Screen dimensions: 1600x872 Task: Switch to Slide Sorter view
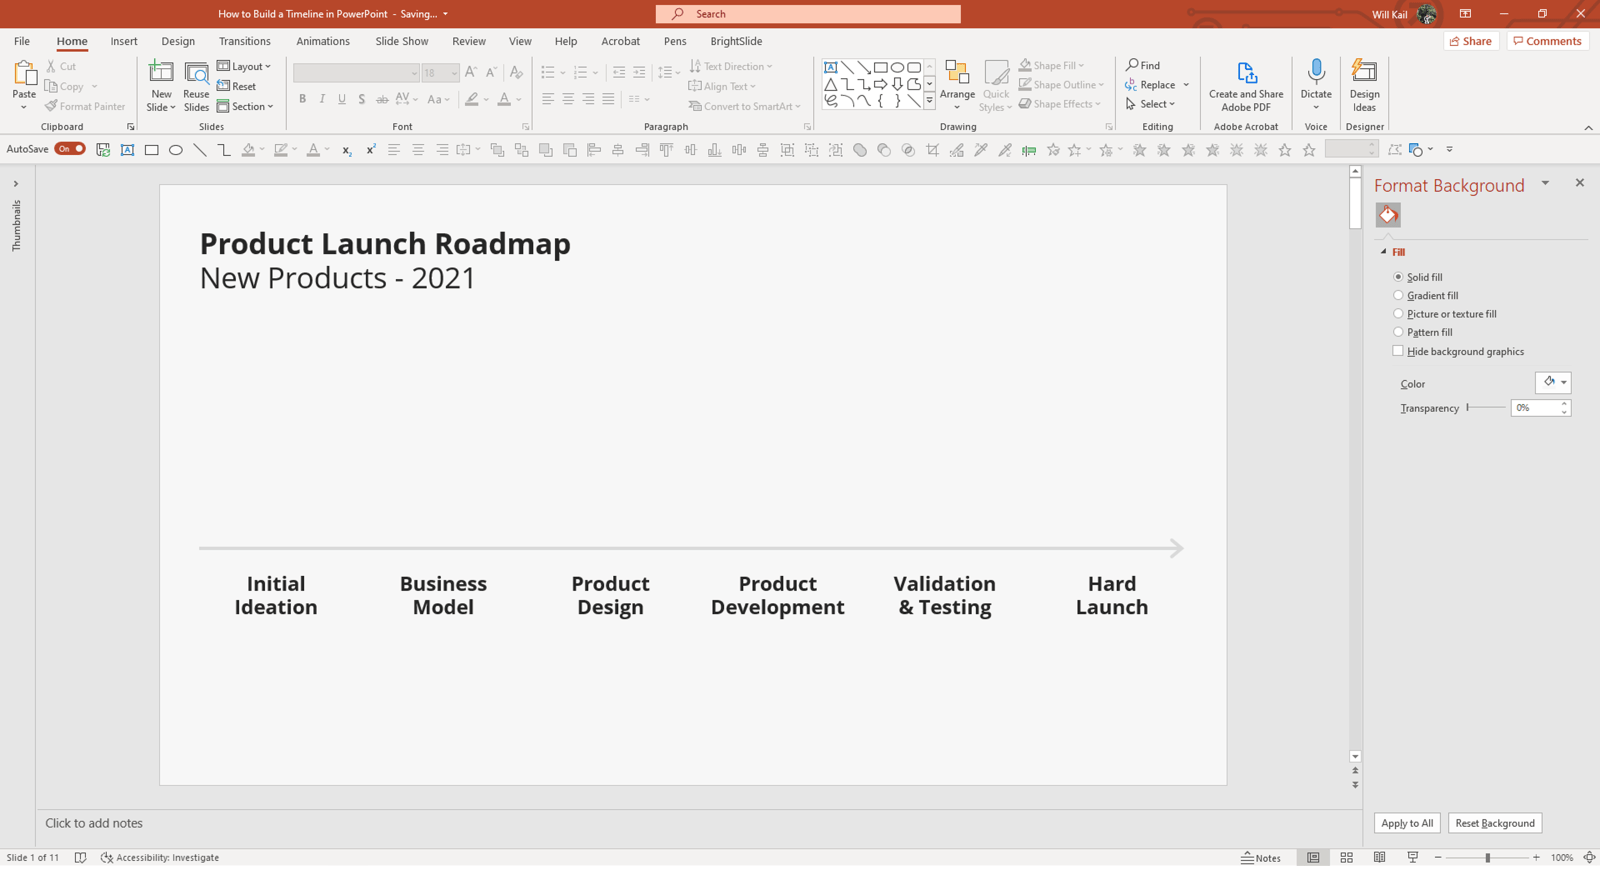[x=1346, y=858]
